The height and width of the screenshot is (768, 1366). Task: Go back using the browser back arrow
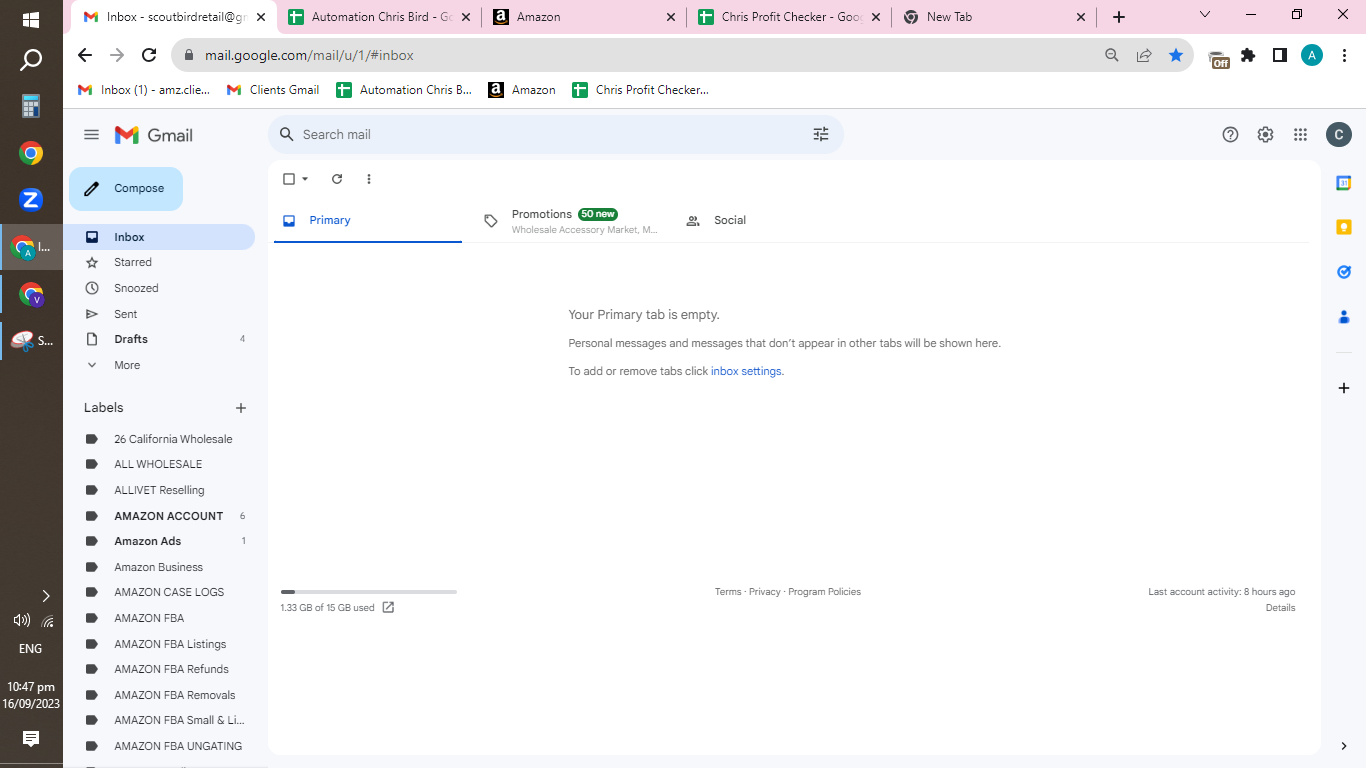click(85, 56)
